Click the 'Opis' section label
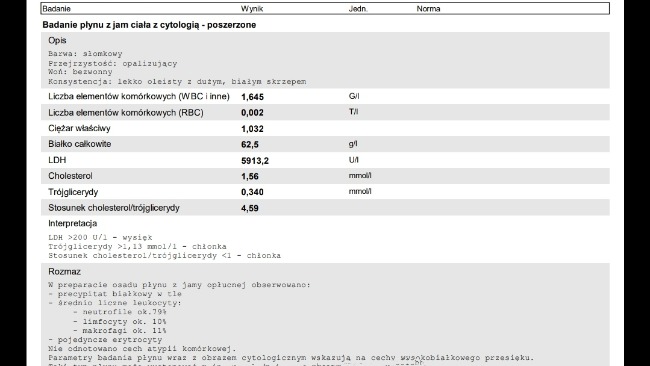Viewport: 650px width, 366px height. click(x=57, y=41)
